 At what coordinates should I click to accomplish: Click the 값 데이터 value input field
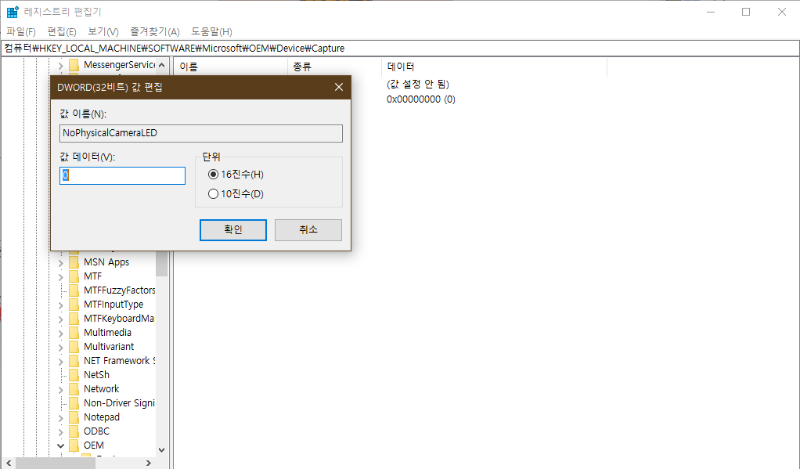[x=123, y=175]
